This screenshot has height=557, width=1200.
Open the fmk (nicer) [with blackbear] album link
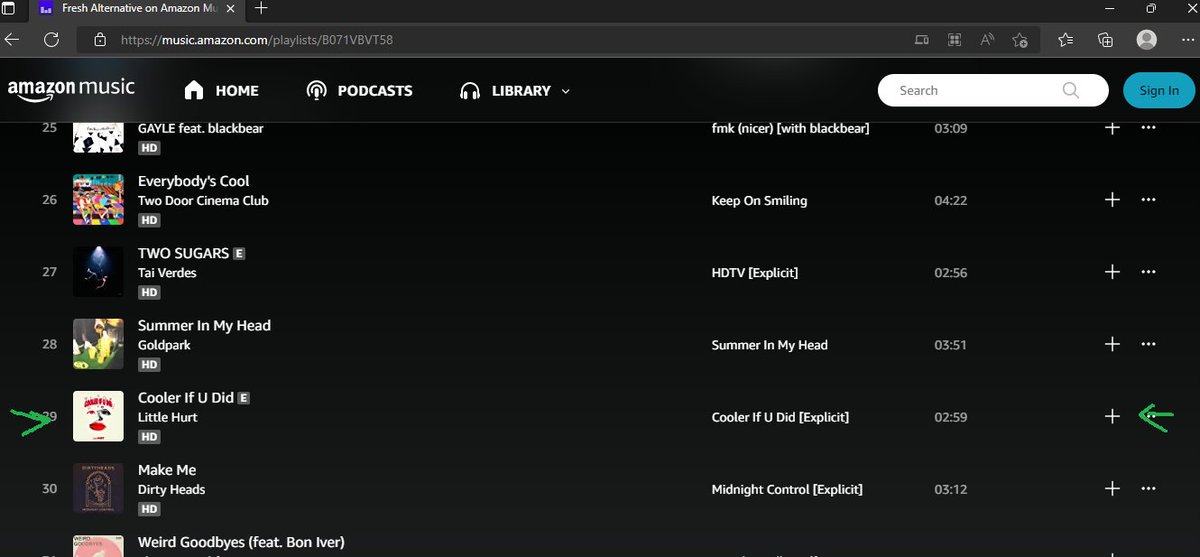click(790, 128)
